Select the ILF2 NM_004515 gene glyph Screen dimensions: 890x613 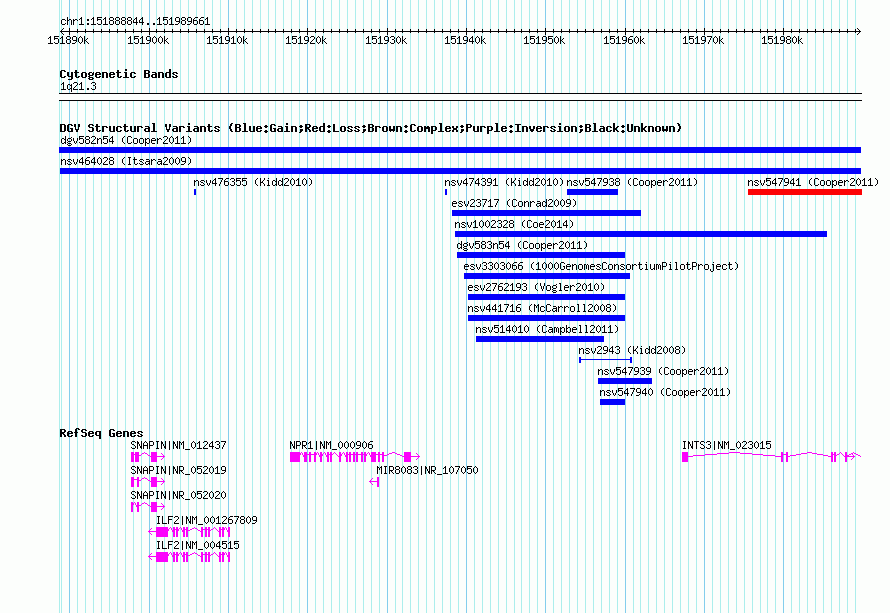tap(189, 557)
